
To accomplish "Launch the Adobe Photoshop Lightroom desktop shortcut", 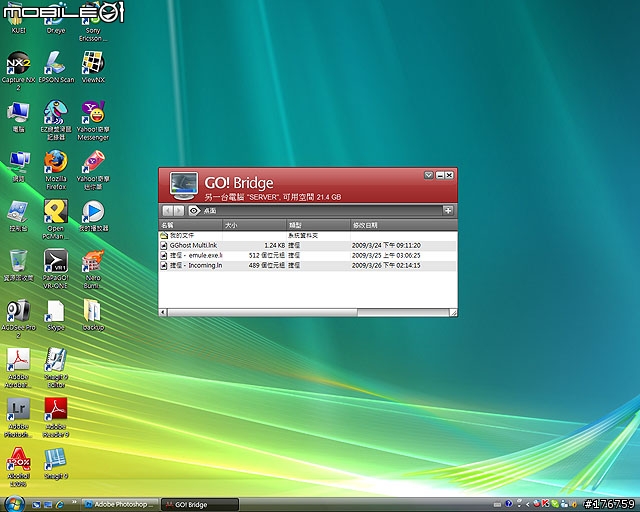I will (x=18, y=418).
